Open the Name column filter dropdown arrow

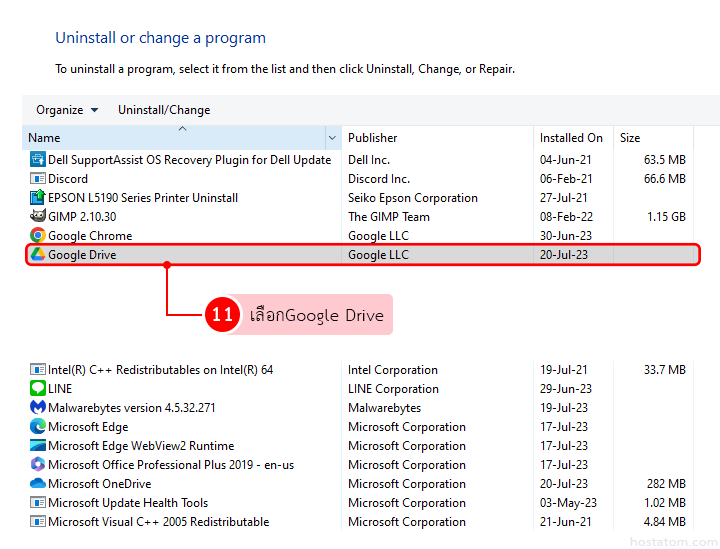pyautogui.click(x=332, y=138)
